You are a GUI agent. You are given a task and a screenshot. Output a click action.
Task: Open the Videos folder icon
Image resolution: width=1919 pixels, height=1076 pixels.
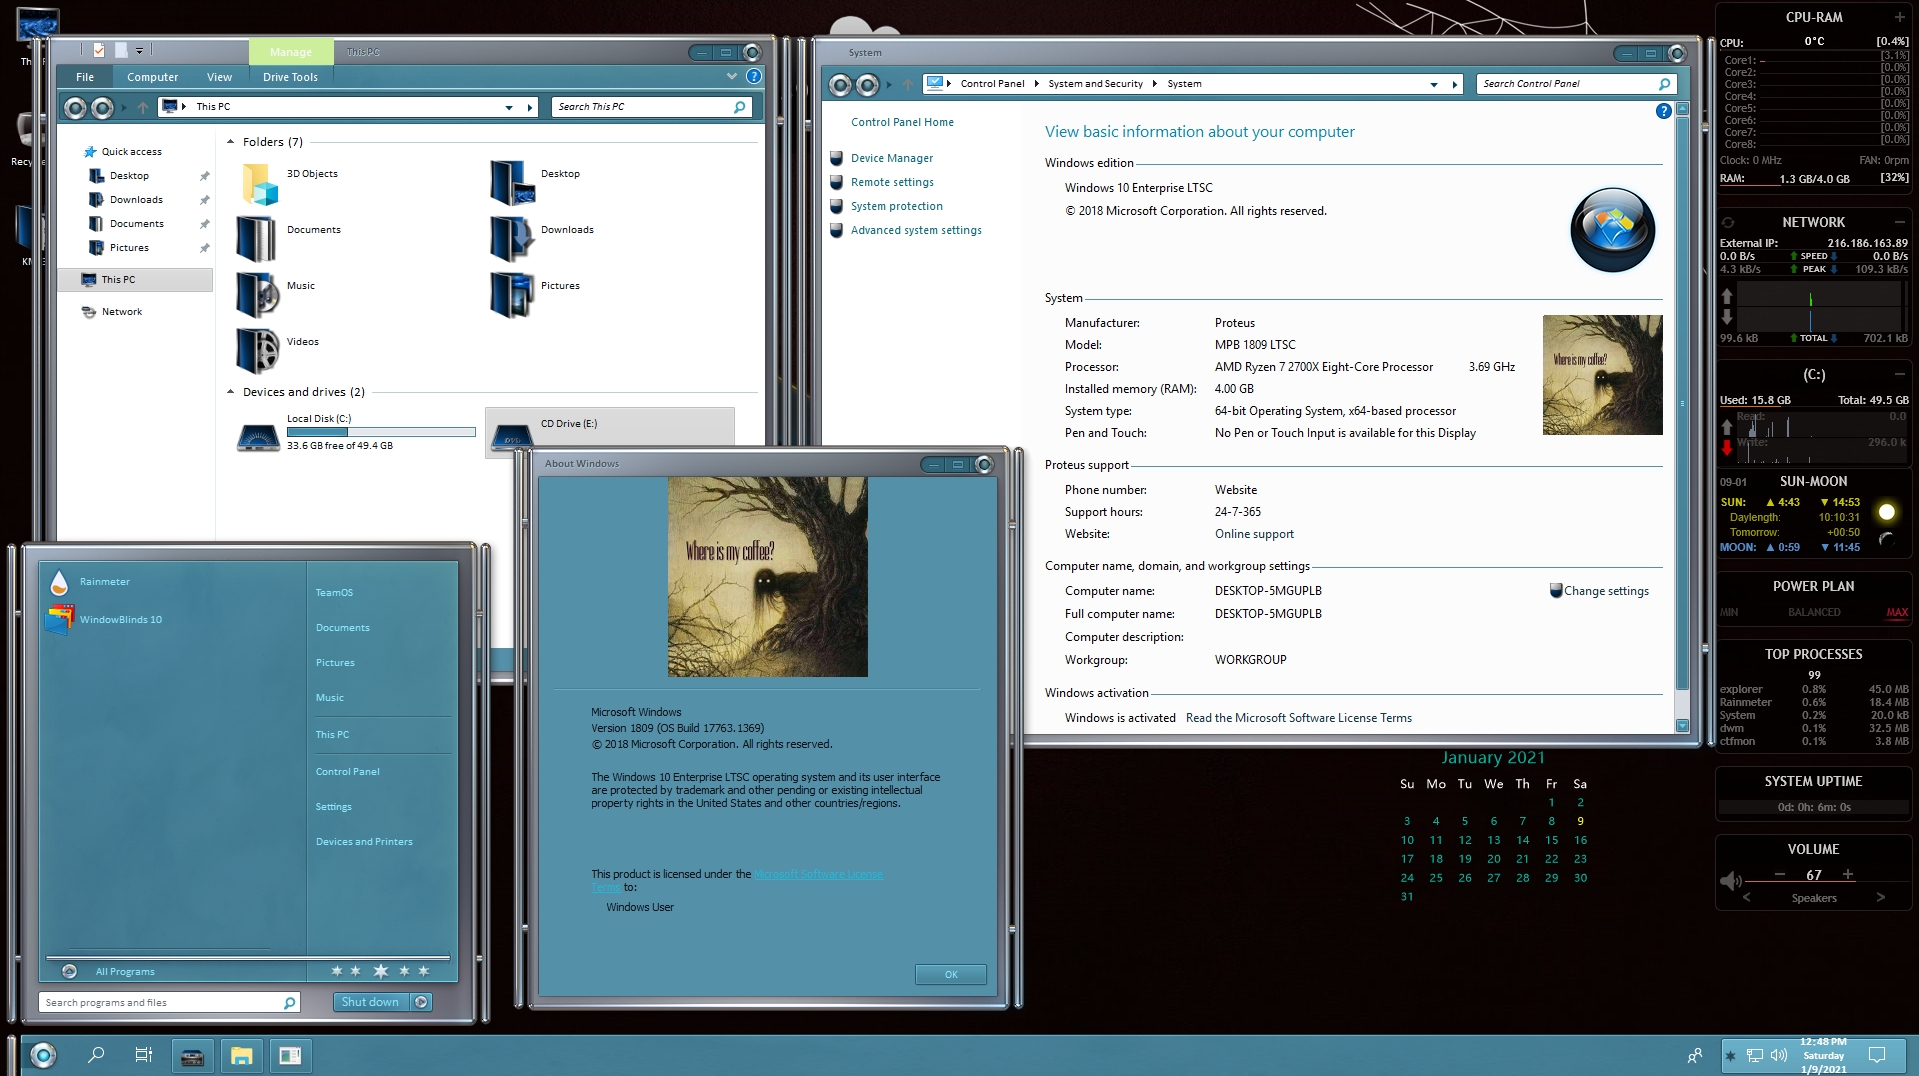click(257, 351)
